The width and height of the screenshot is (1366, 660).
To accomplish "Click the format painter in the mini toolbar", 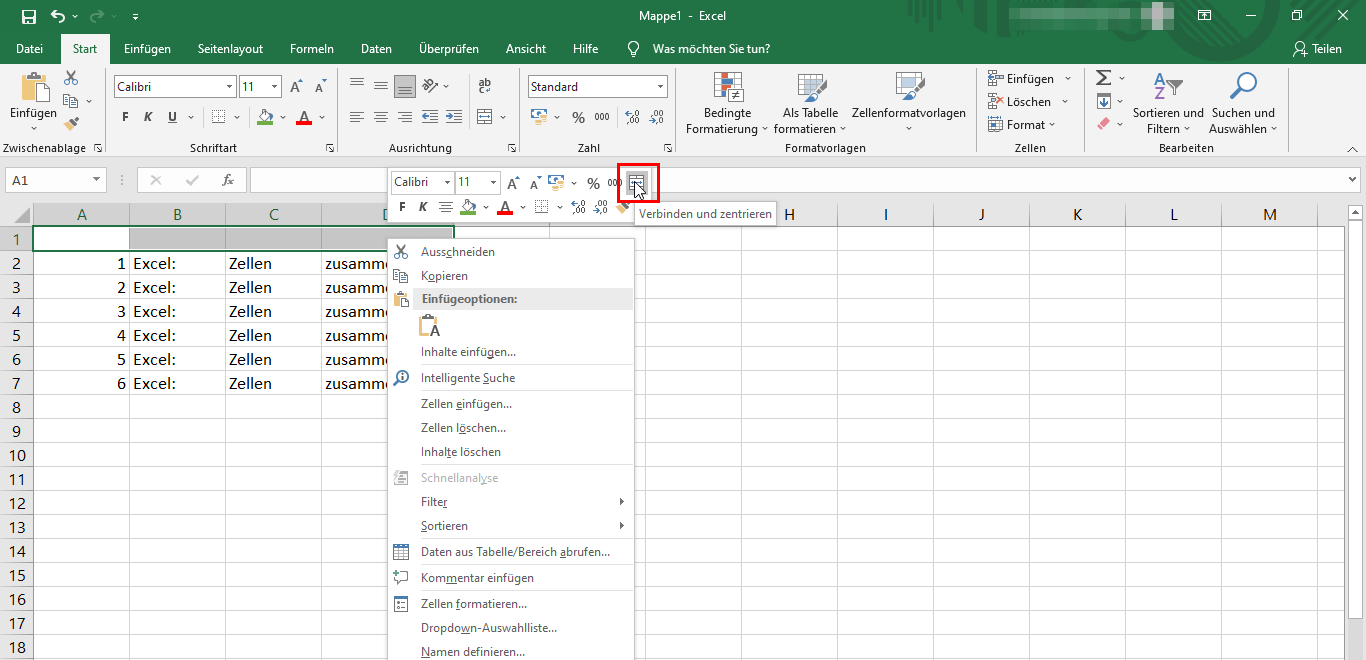I will (x=622, y=208).
